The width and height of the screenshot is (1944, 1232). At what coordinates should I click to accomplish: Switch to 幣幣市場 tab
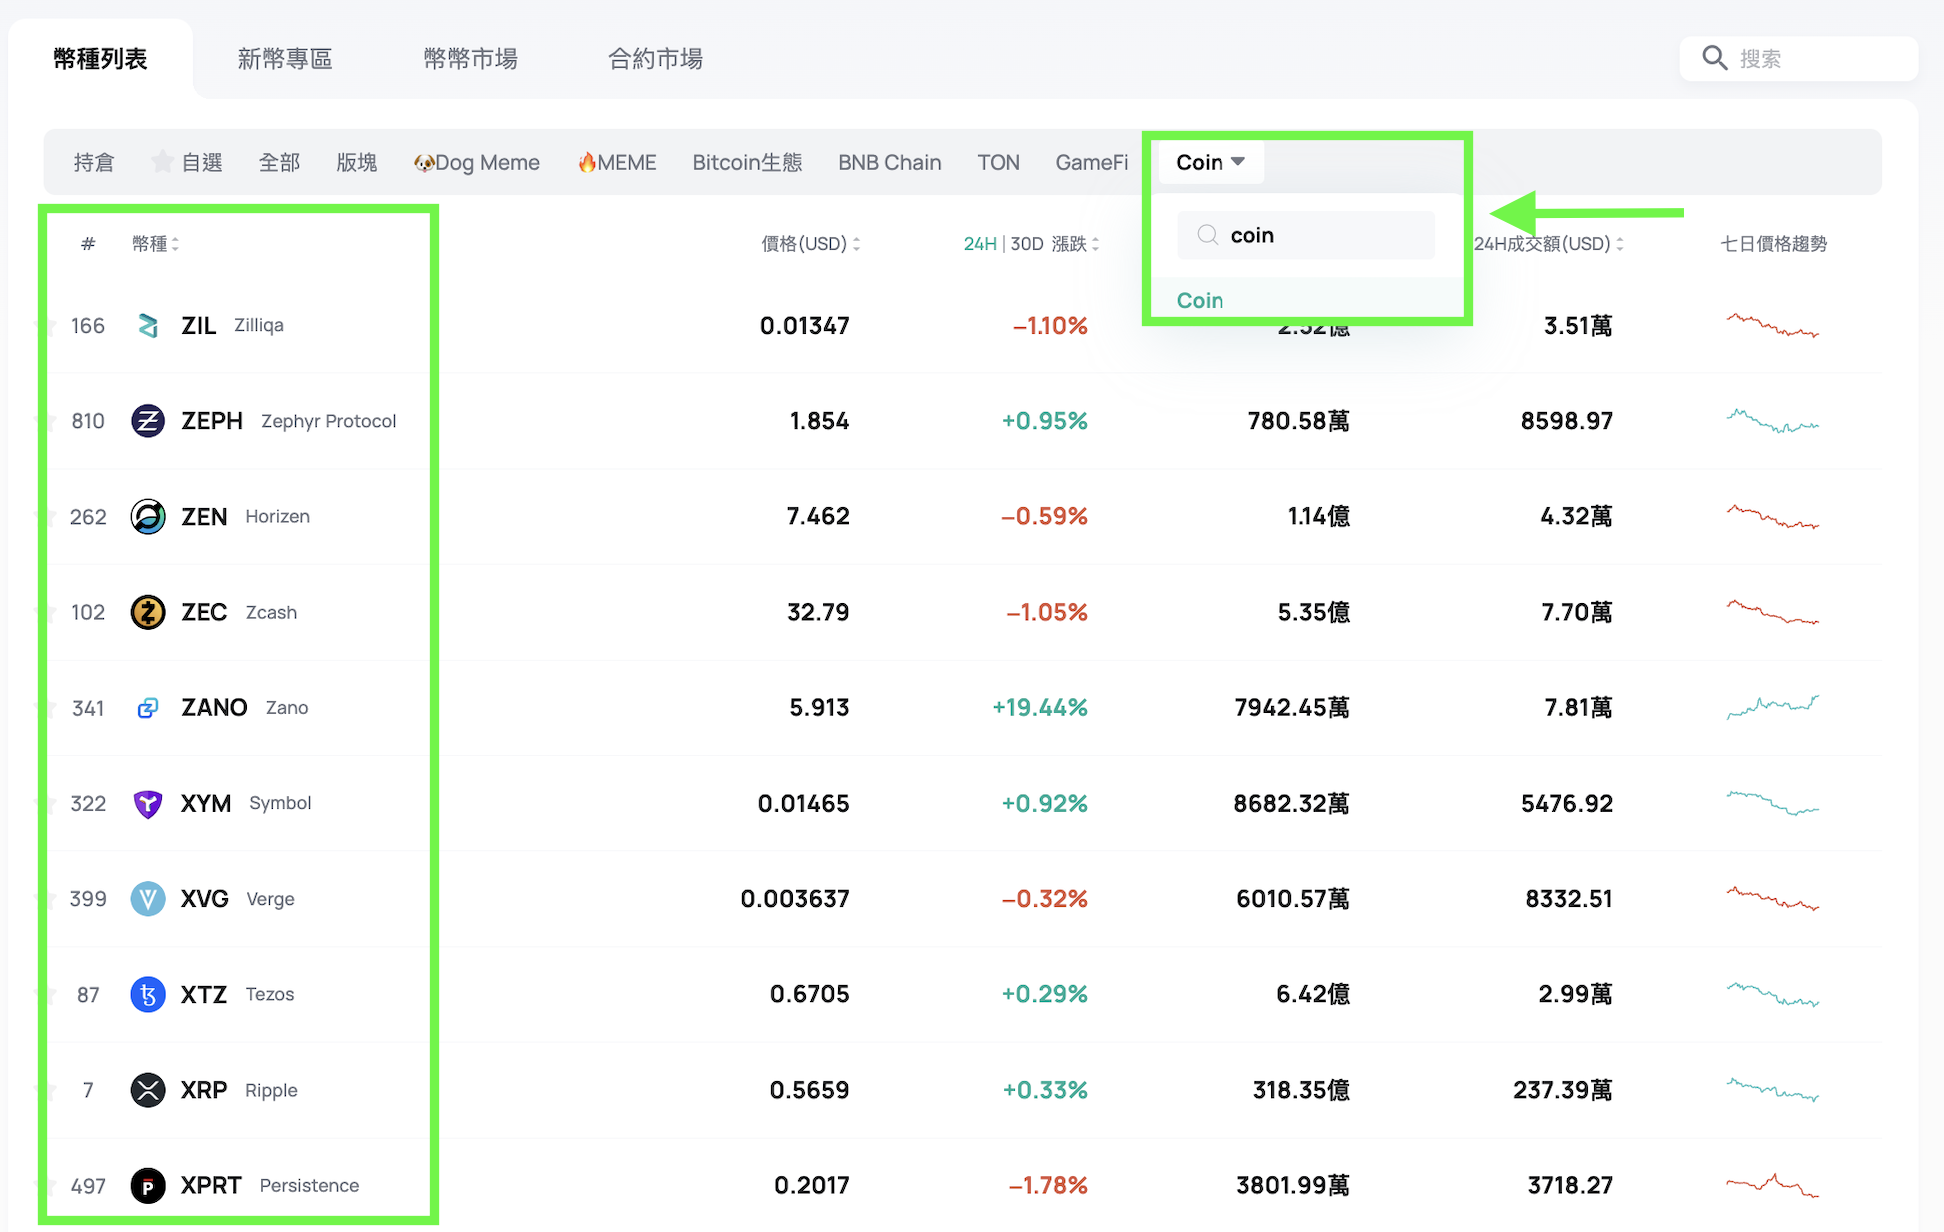click(x=470, y=59)
